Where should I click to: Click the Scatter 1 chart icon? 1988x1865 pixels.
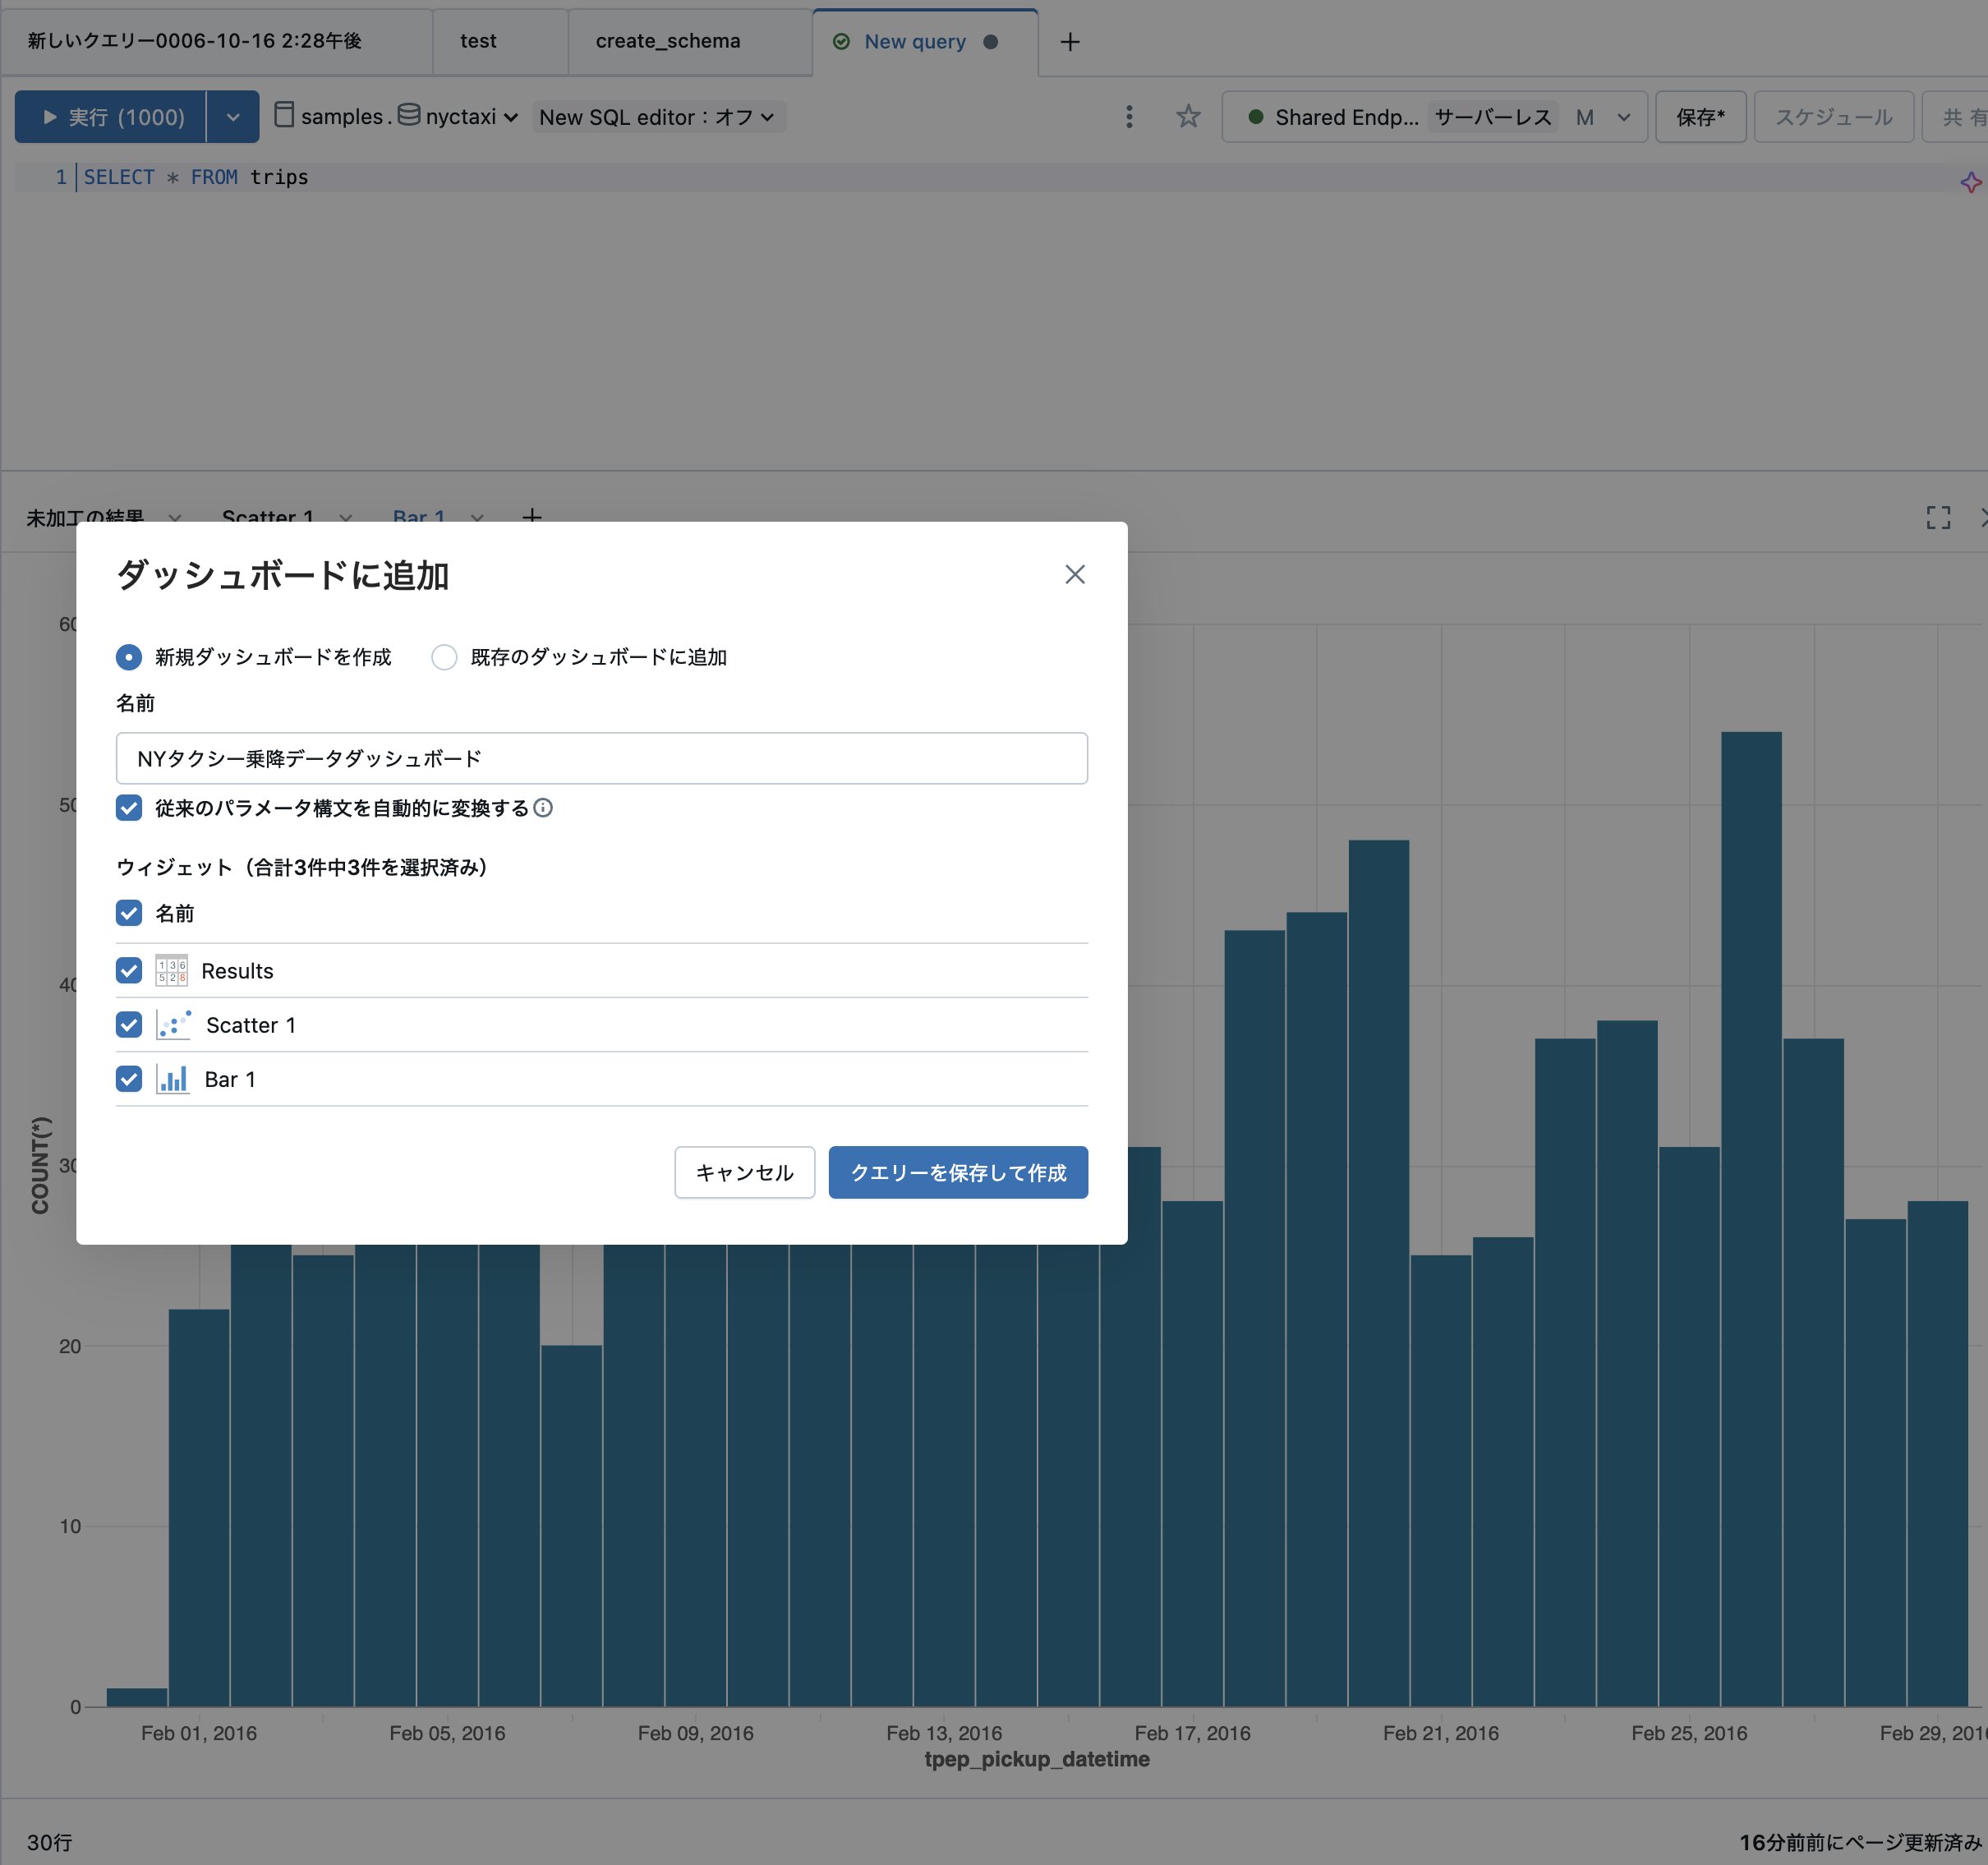tap(173, 1025)
